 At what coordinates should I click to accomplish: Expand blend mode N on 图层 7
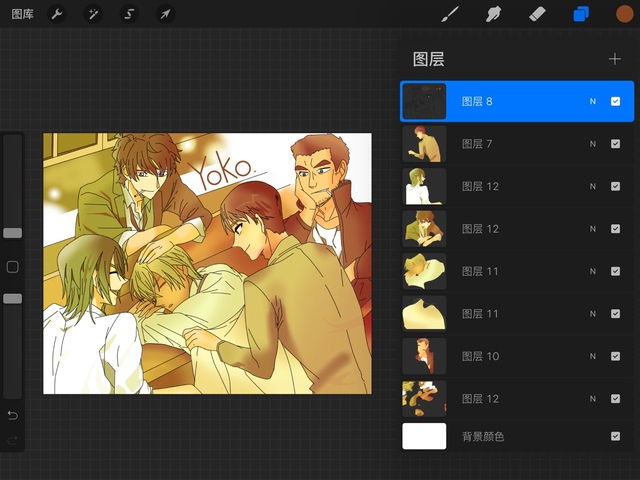592,144
